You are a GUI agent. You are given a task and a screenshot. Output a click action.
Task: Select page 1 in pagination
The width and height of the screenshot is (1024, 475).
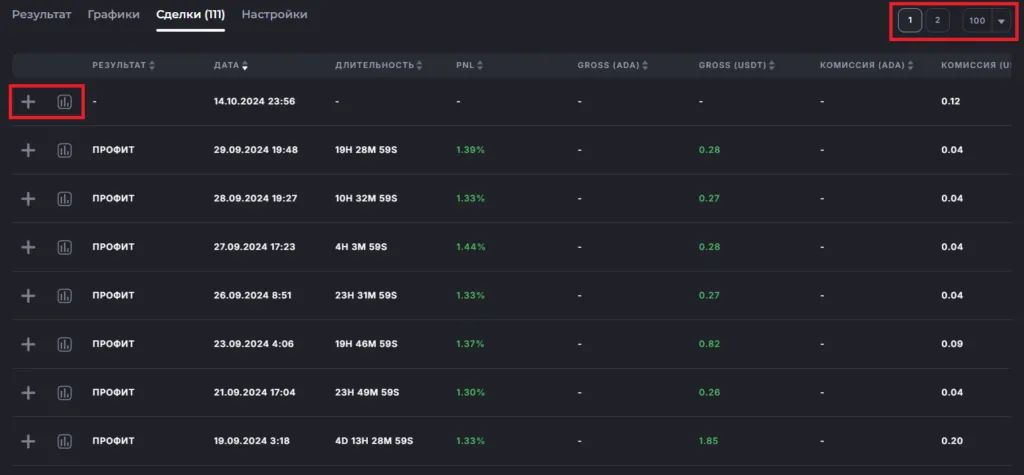[910, 21]
